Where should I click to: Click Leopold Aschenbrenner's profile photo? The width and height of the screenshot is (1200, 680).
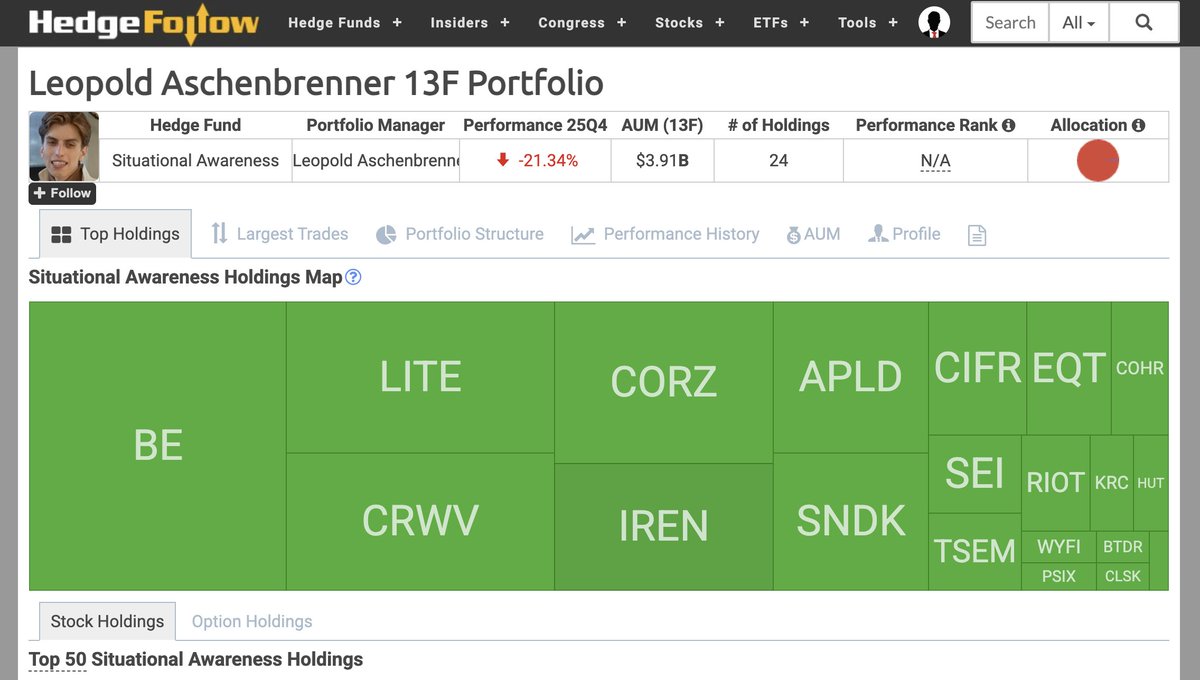tap(64, 146)
